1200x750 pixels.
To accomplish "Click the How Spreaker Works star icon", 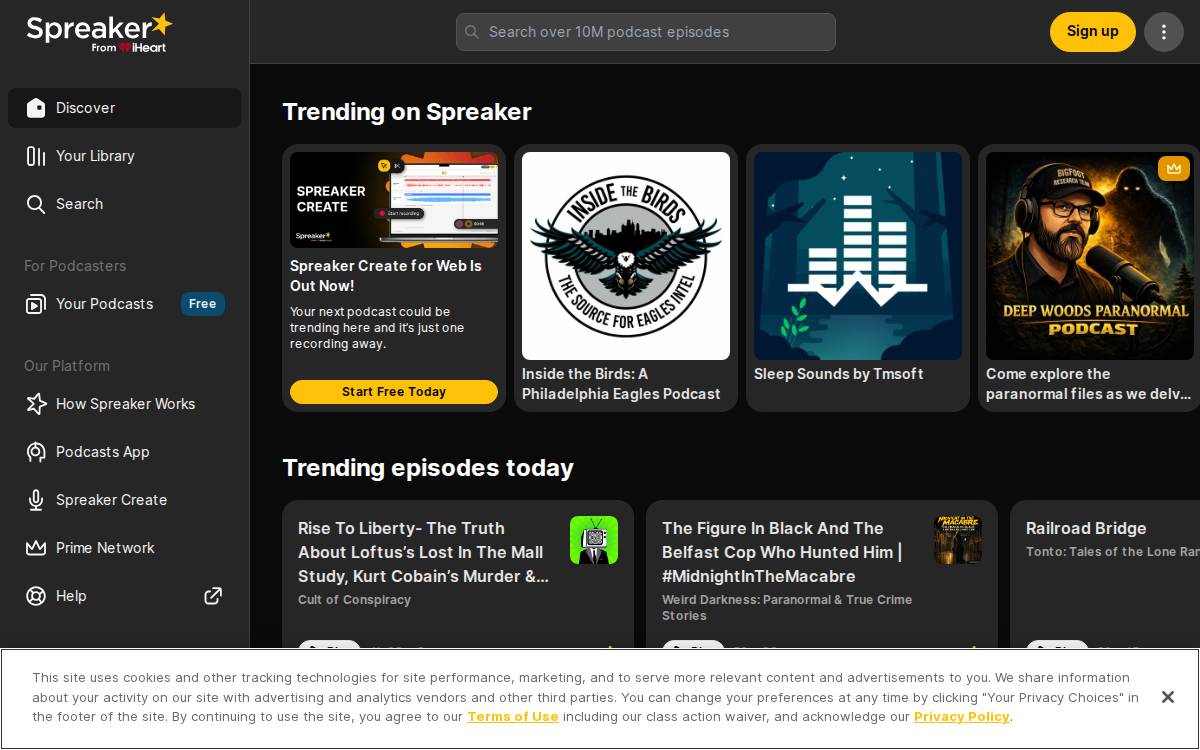I will [36, 404].
